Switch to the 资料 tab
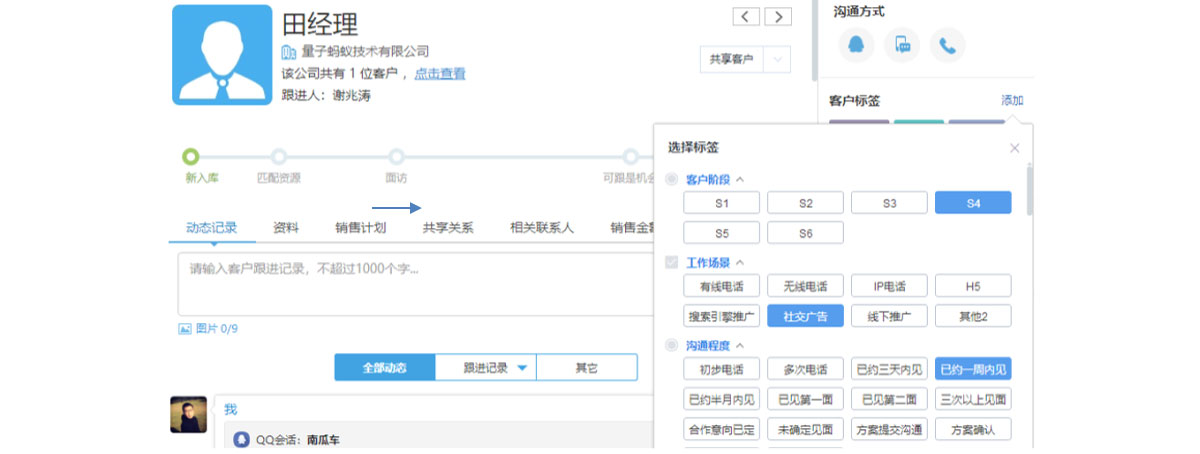This screenshot has height=454, width=1200. (x=286, y=228)
